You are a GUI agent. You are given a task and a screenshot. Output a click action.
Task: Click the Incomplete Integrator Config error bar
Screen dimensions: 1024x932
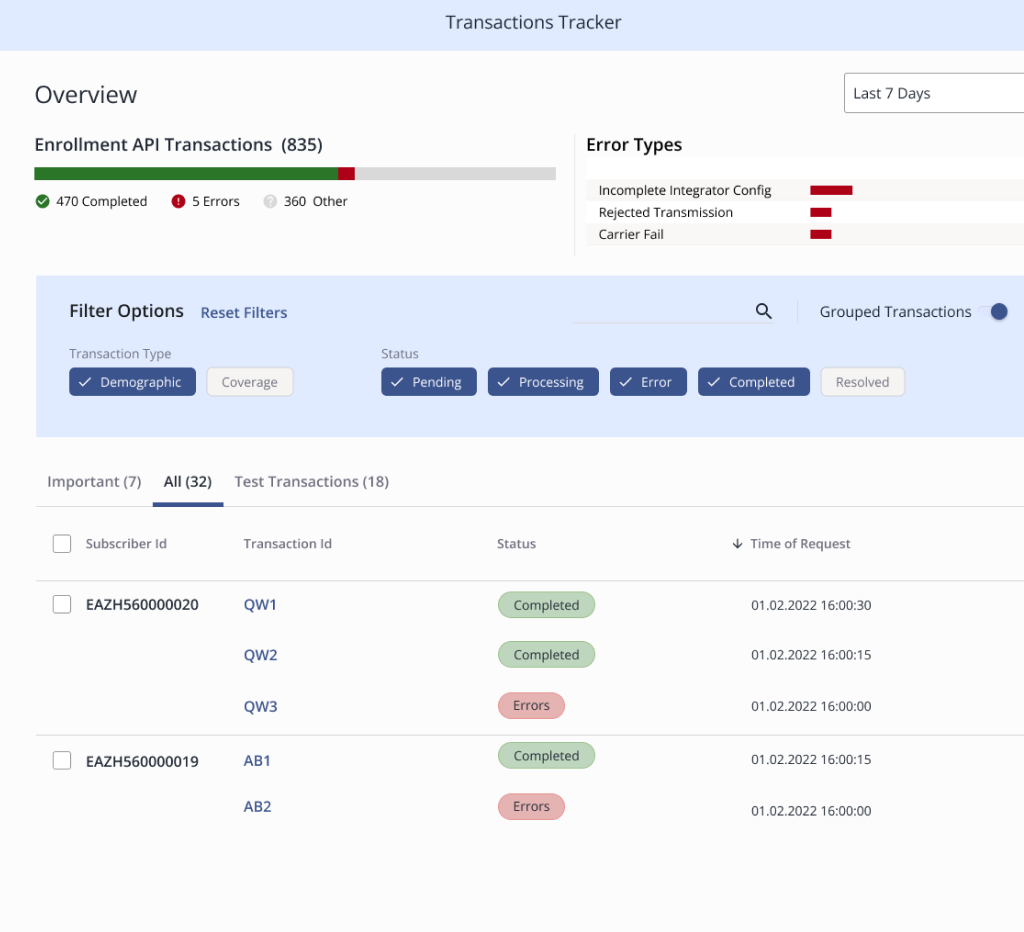[831, 190]
